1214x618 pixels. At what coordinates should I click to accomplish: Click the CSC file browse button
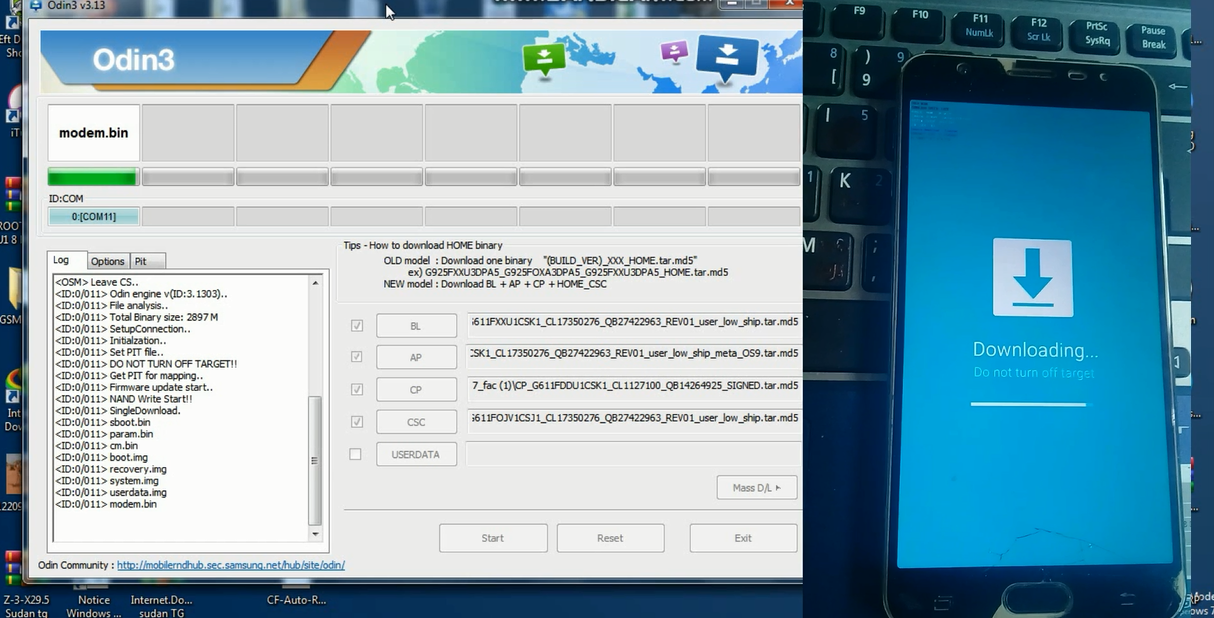(416, 422)
